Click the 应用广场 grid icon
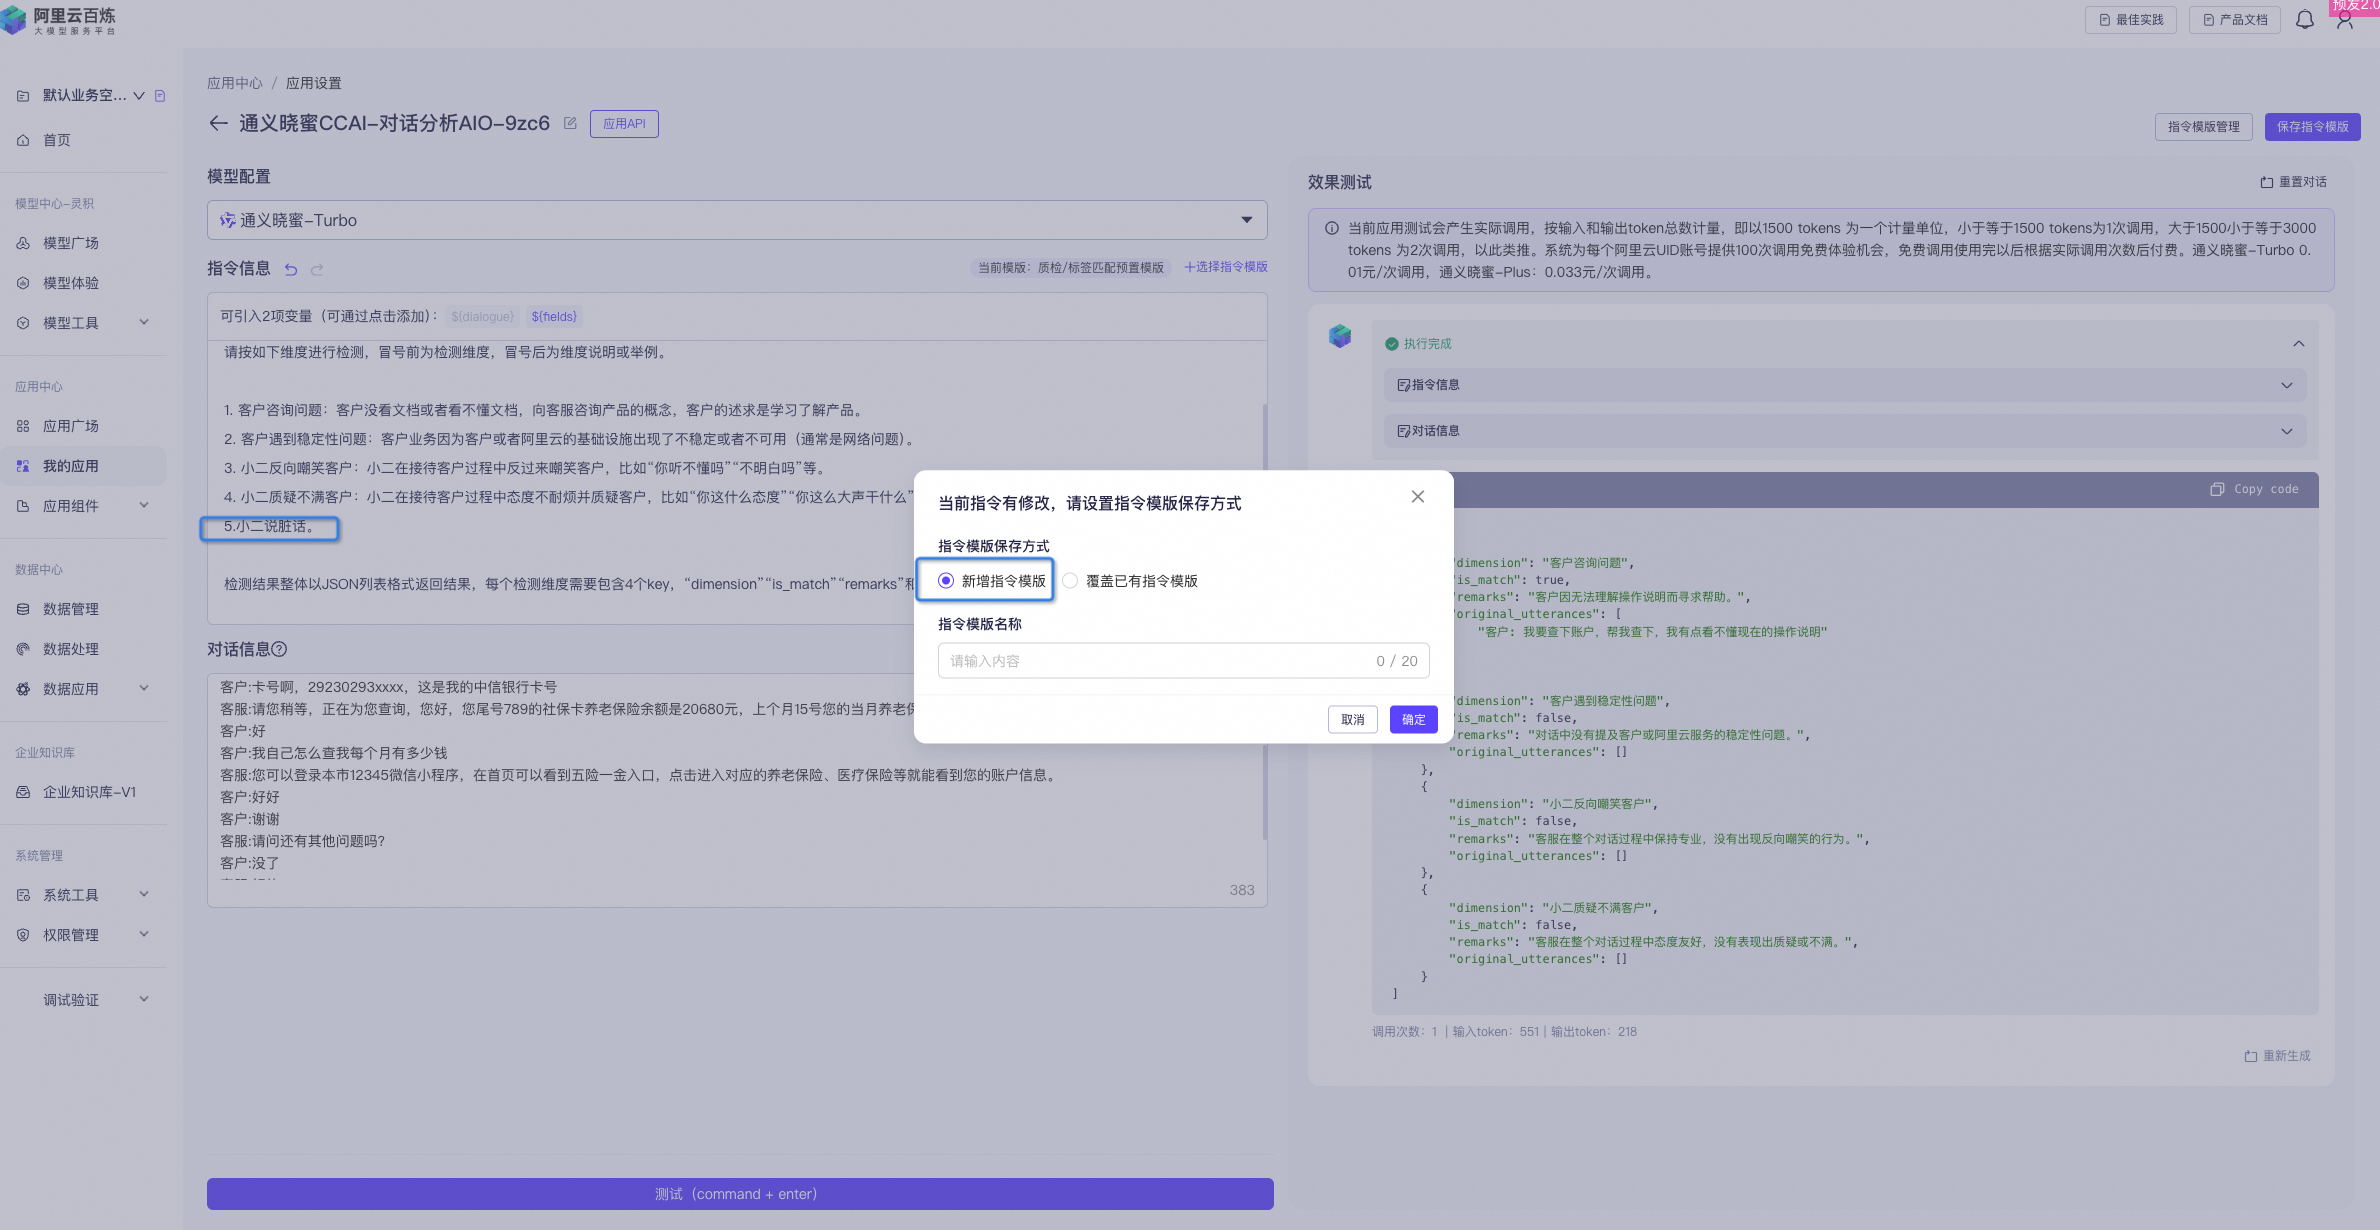The width and height of the screenshot is (2380, 1230). [x=23, y=426]
